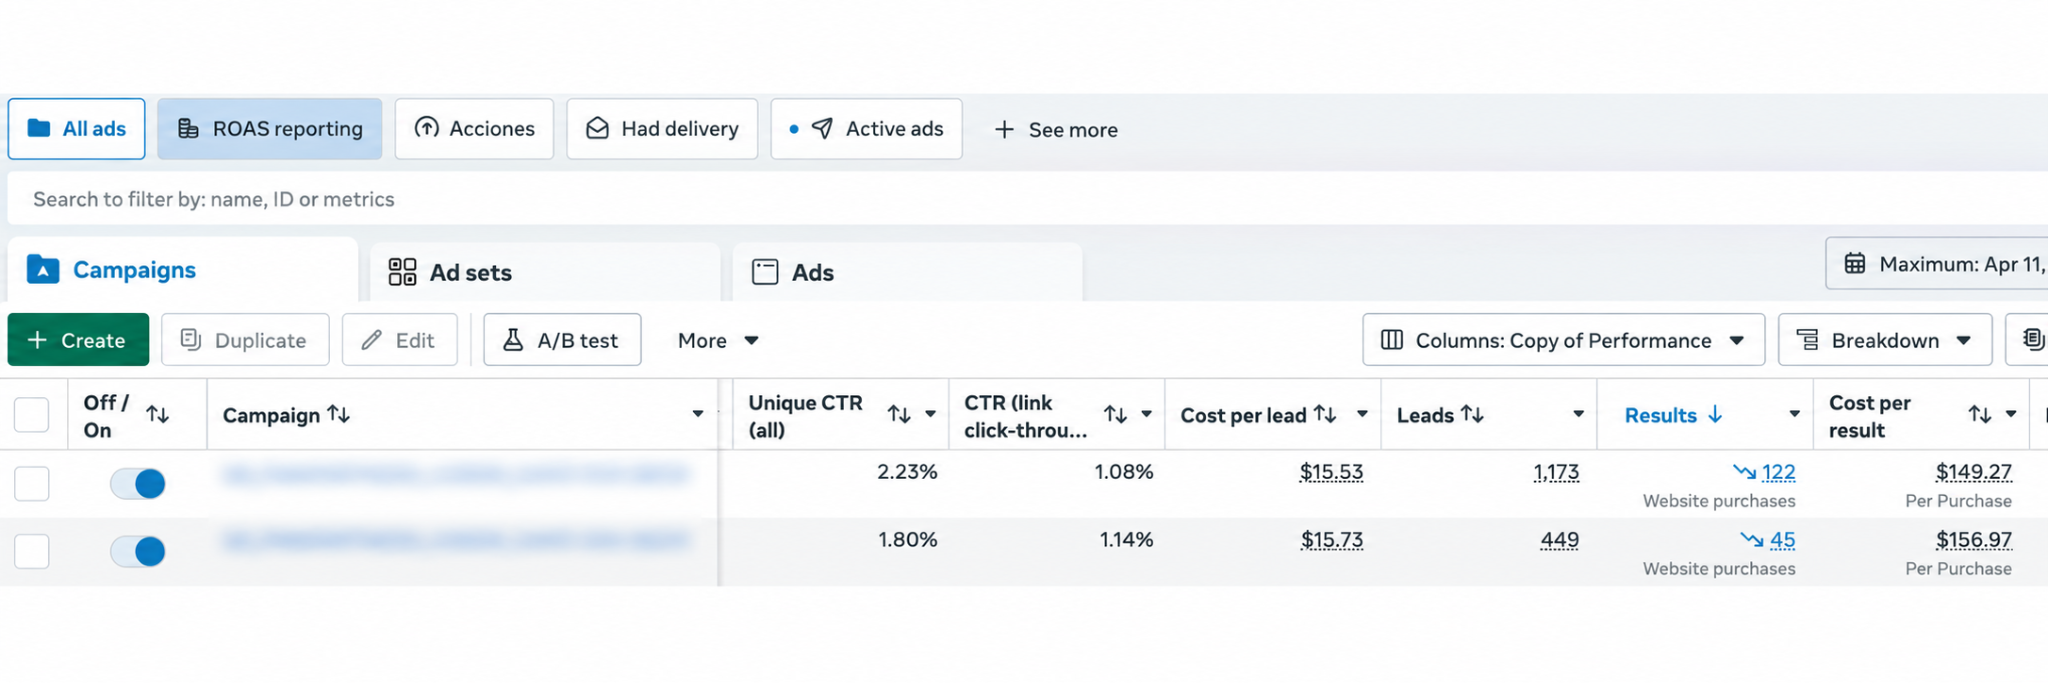The width and height of the screenshot is (2048, 683).
Task: Sort by Cost per lead arrows
Action: (x=1325, y=414)
